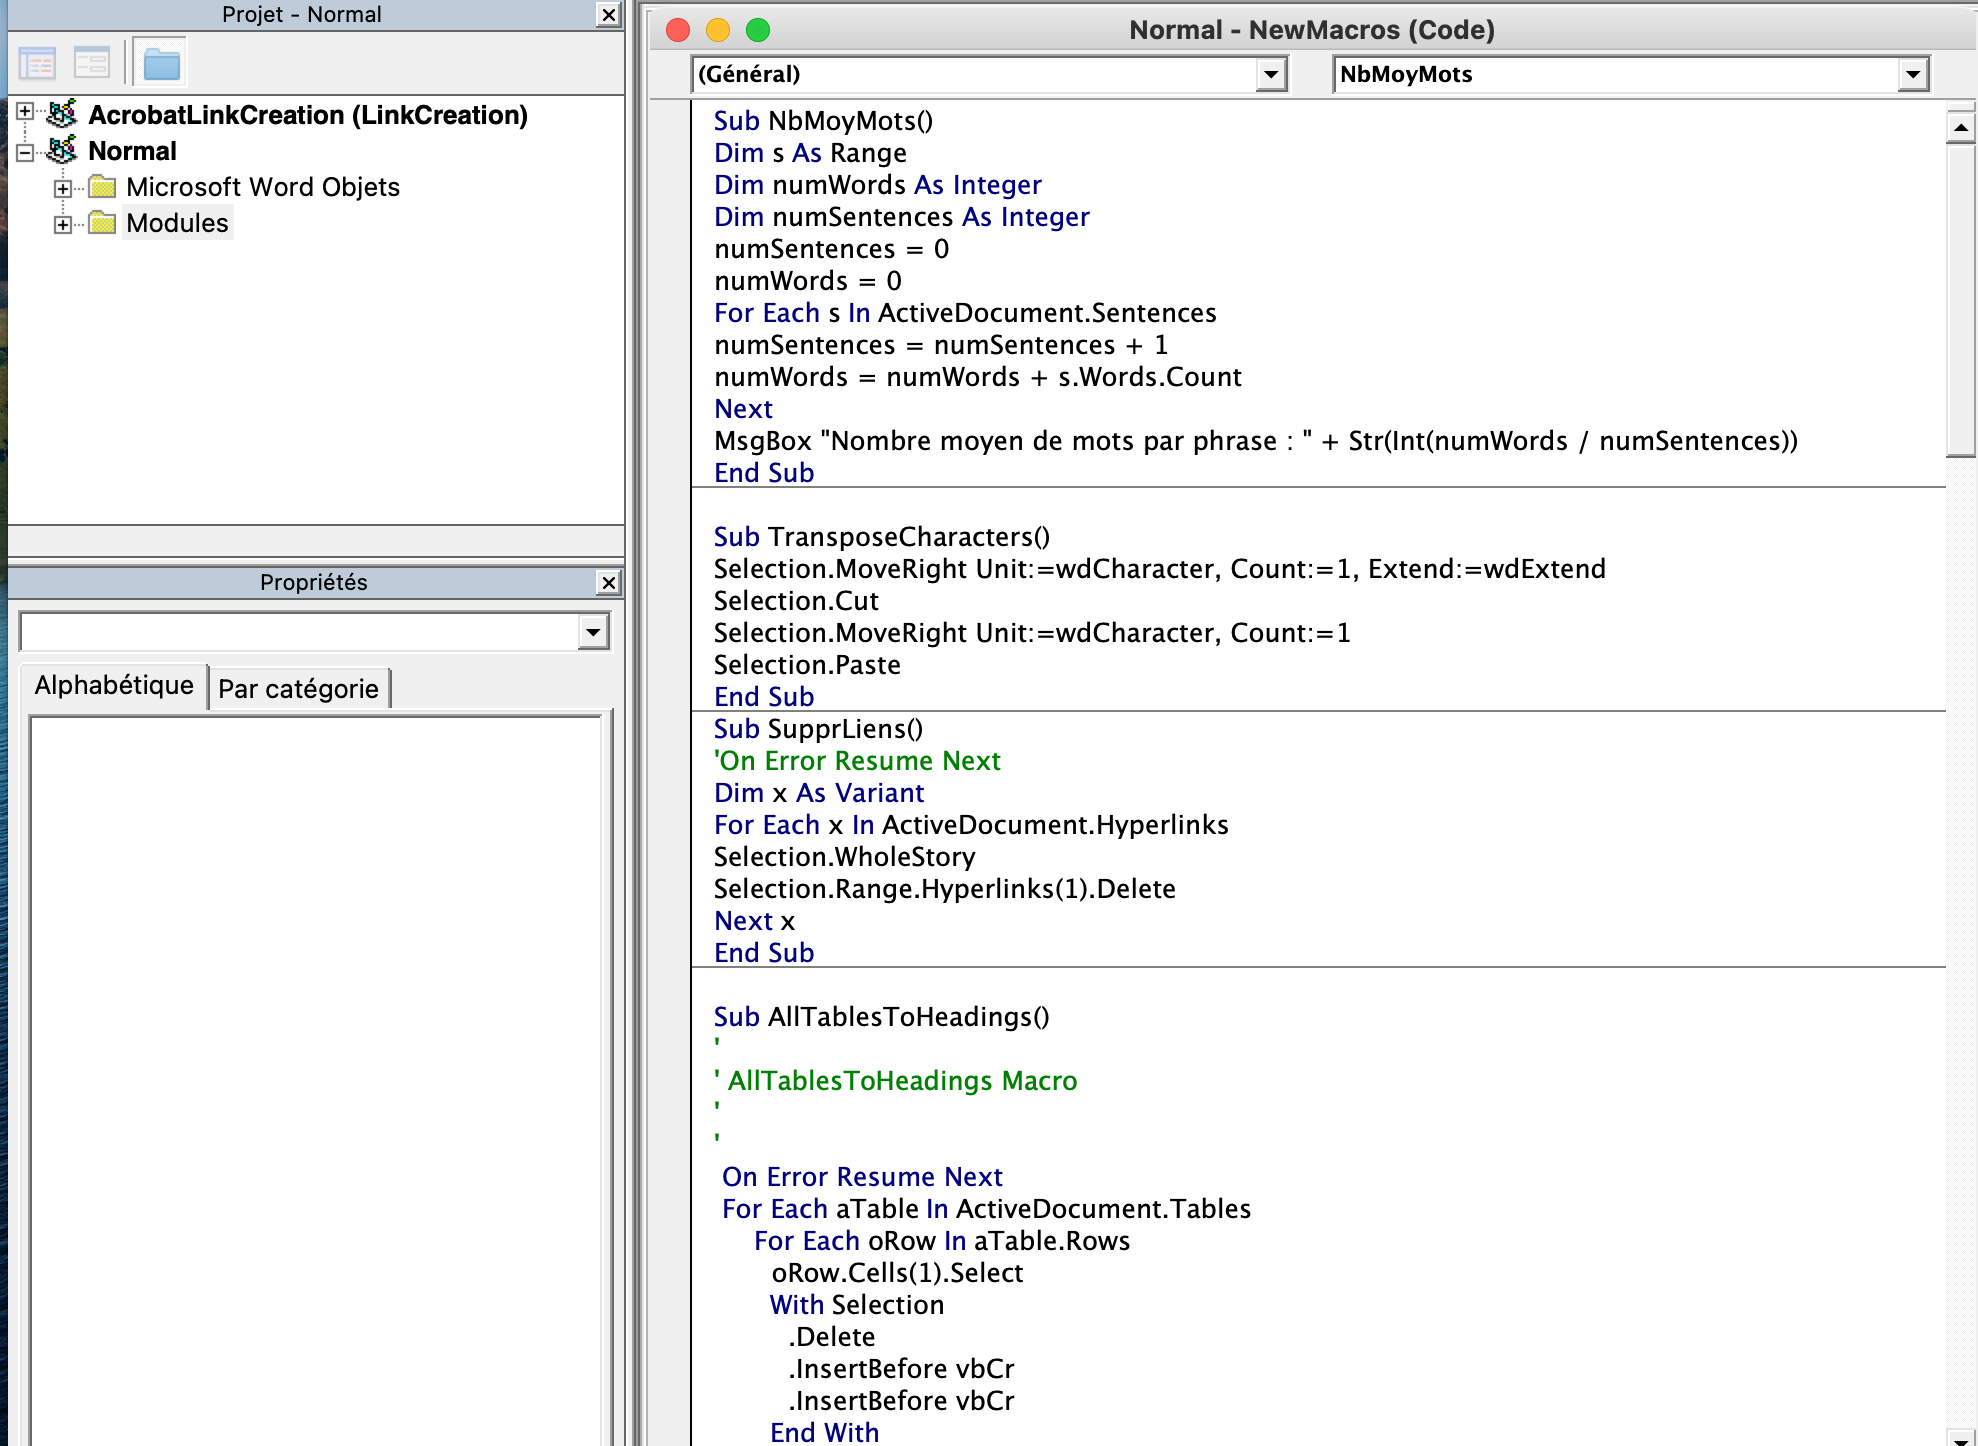This screenshot has height=1446, width=1978.
Task: Expand the AcrobatLinkCreation project node
Action: pyautogui.click(x=25, y=112)
